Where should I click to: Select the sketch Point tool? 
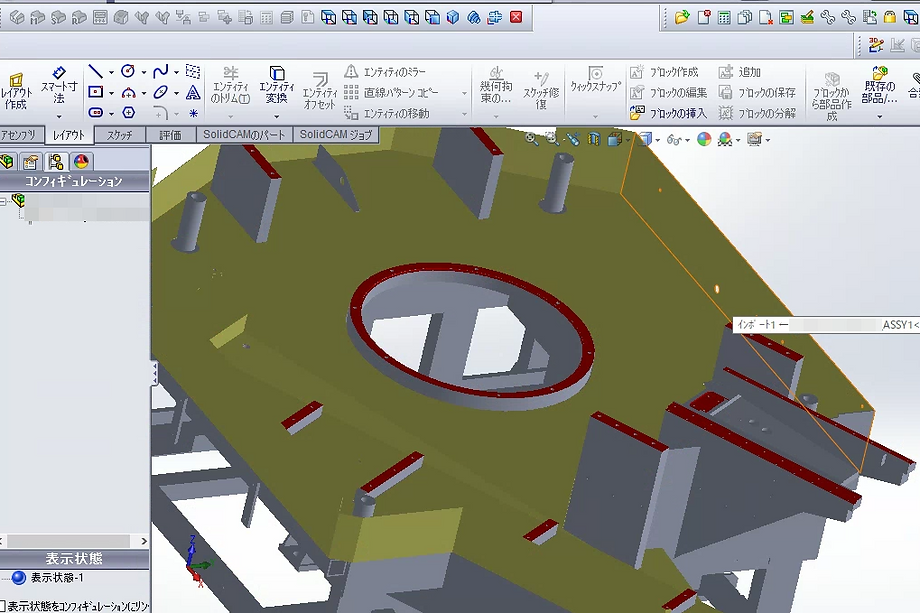(x=193, y=113)
